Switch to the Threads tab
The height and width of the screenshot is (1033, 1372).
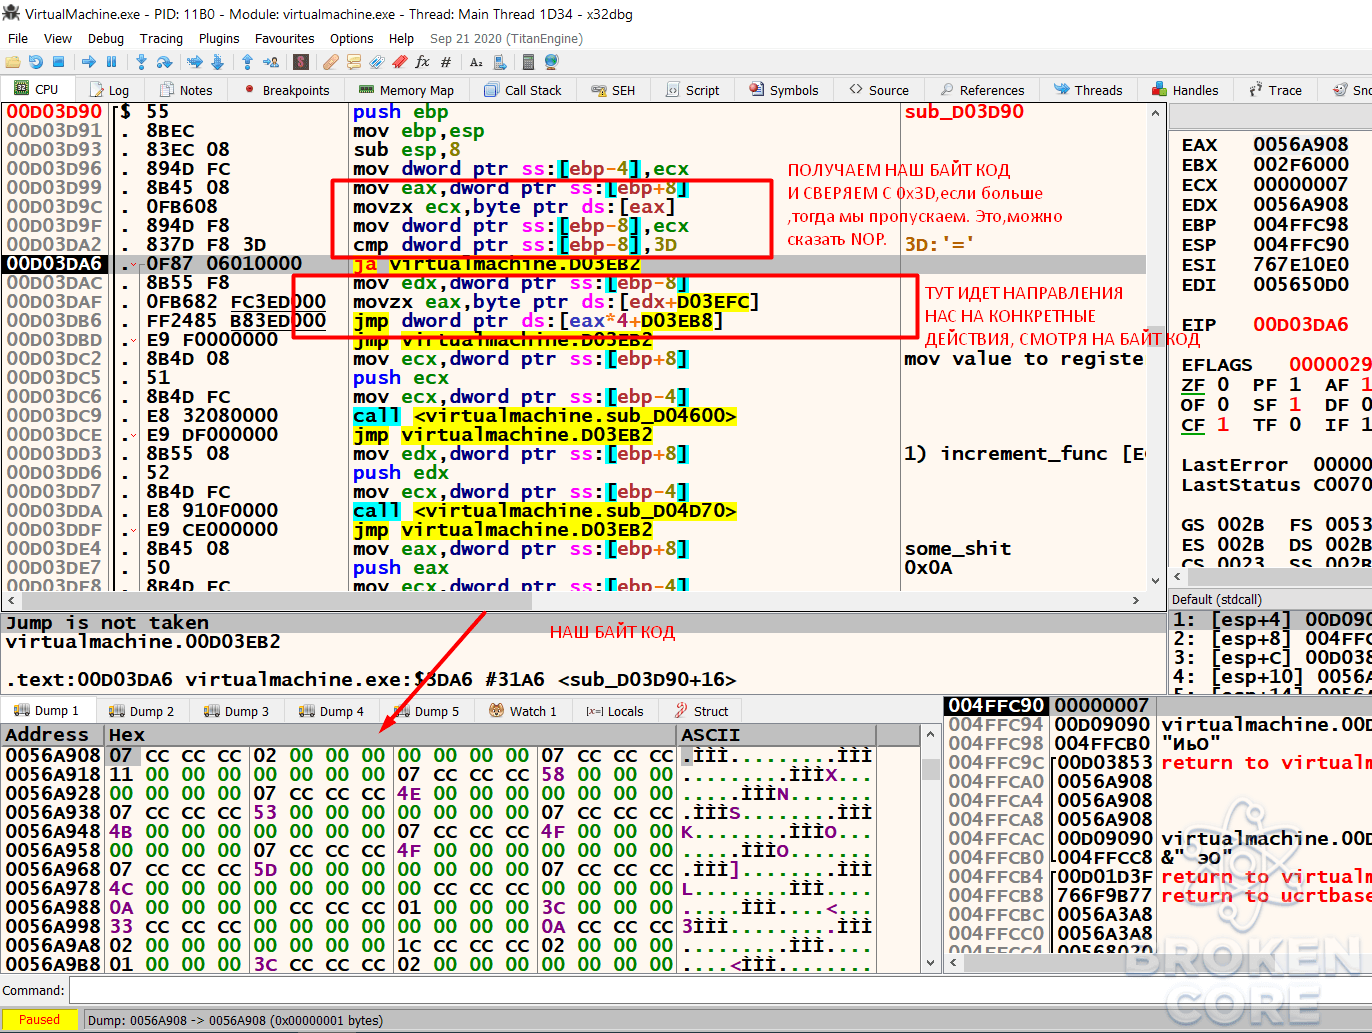coord(1088,90)
